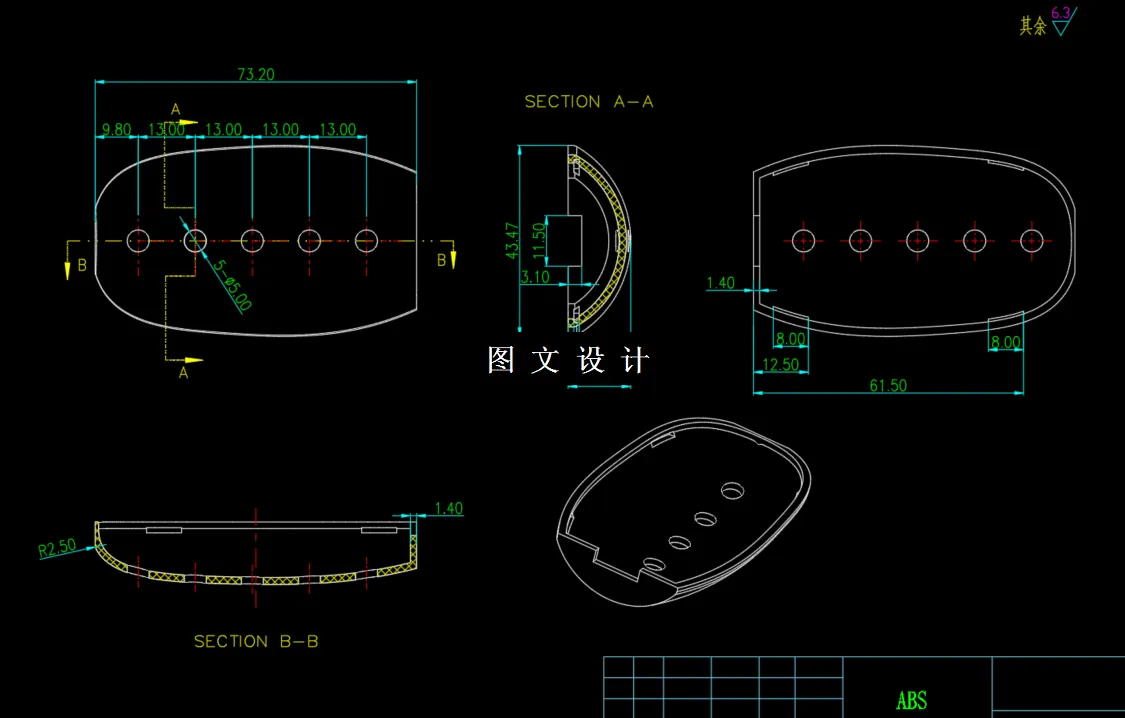Click the 12.50 dimension text
Image resolution: width=1125 pixels, height=718 pixels.
[x=781, y=364]
